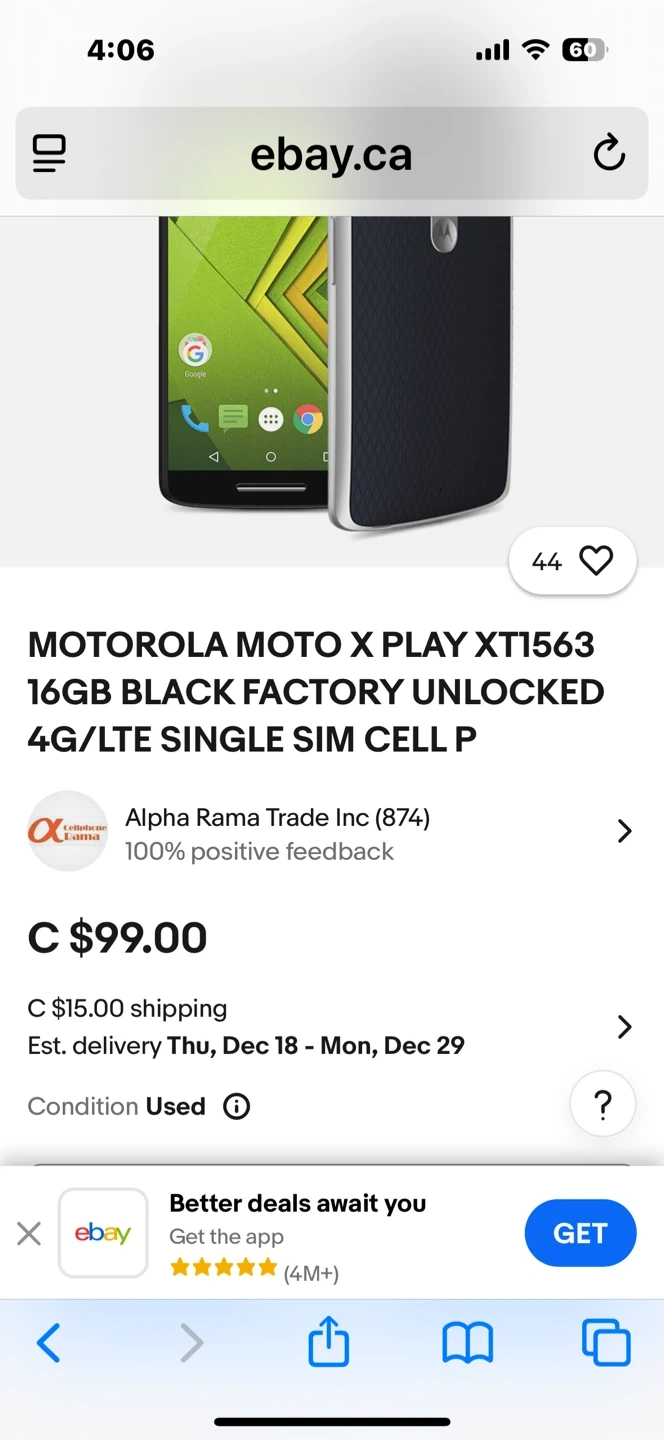Viewport: 664px width, 1440px height.
Task: Open the Safari share sheet
Action: pyautogui.click(x=329, y=1342)
